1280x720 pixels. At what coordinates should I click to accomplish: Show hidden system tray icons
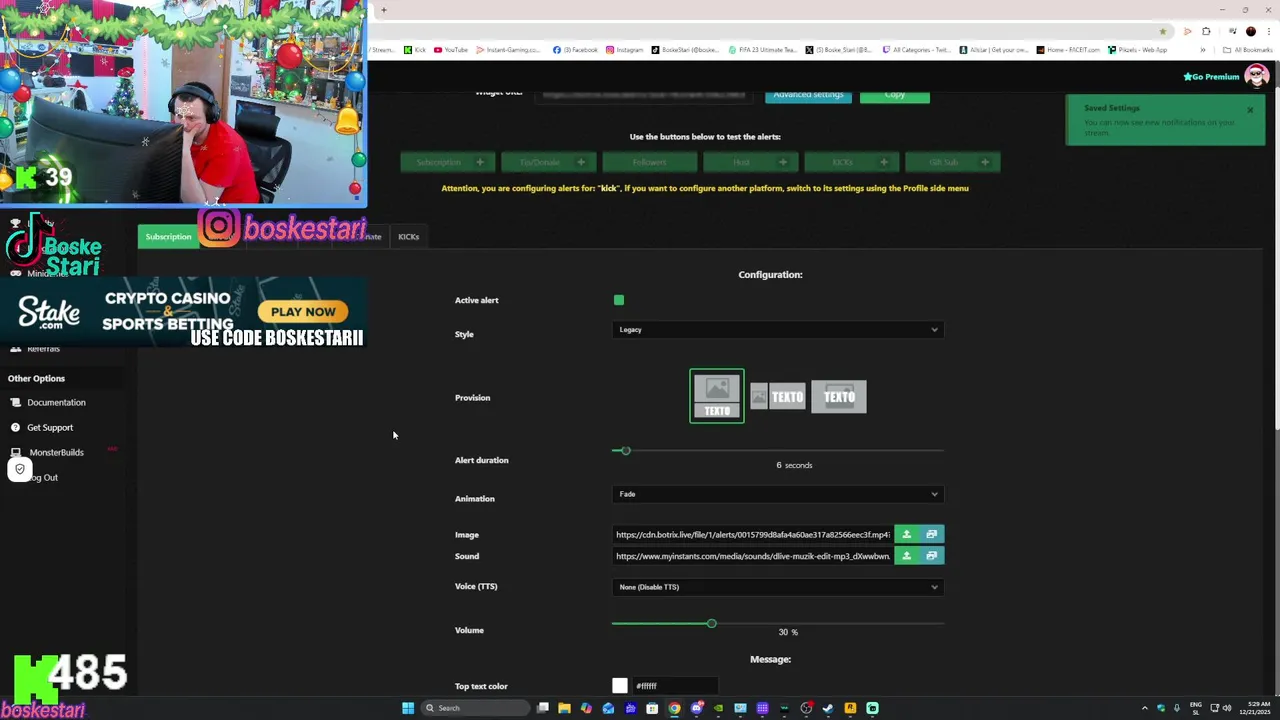(x=1145, y=708)
